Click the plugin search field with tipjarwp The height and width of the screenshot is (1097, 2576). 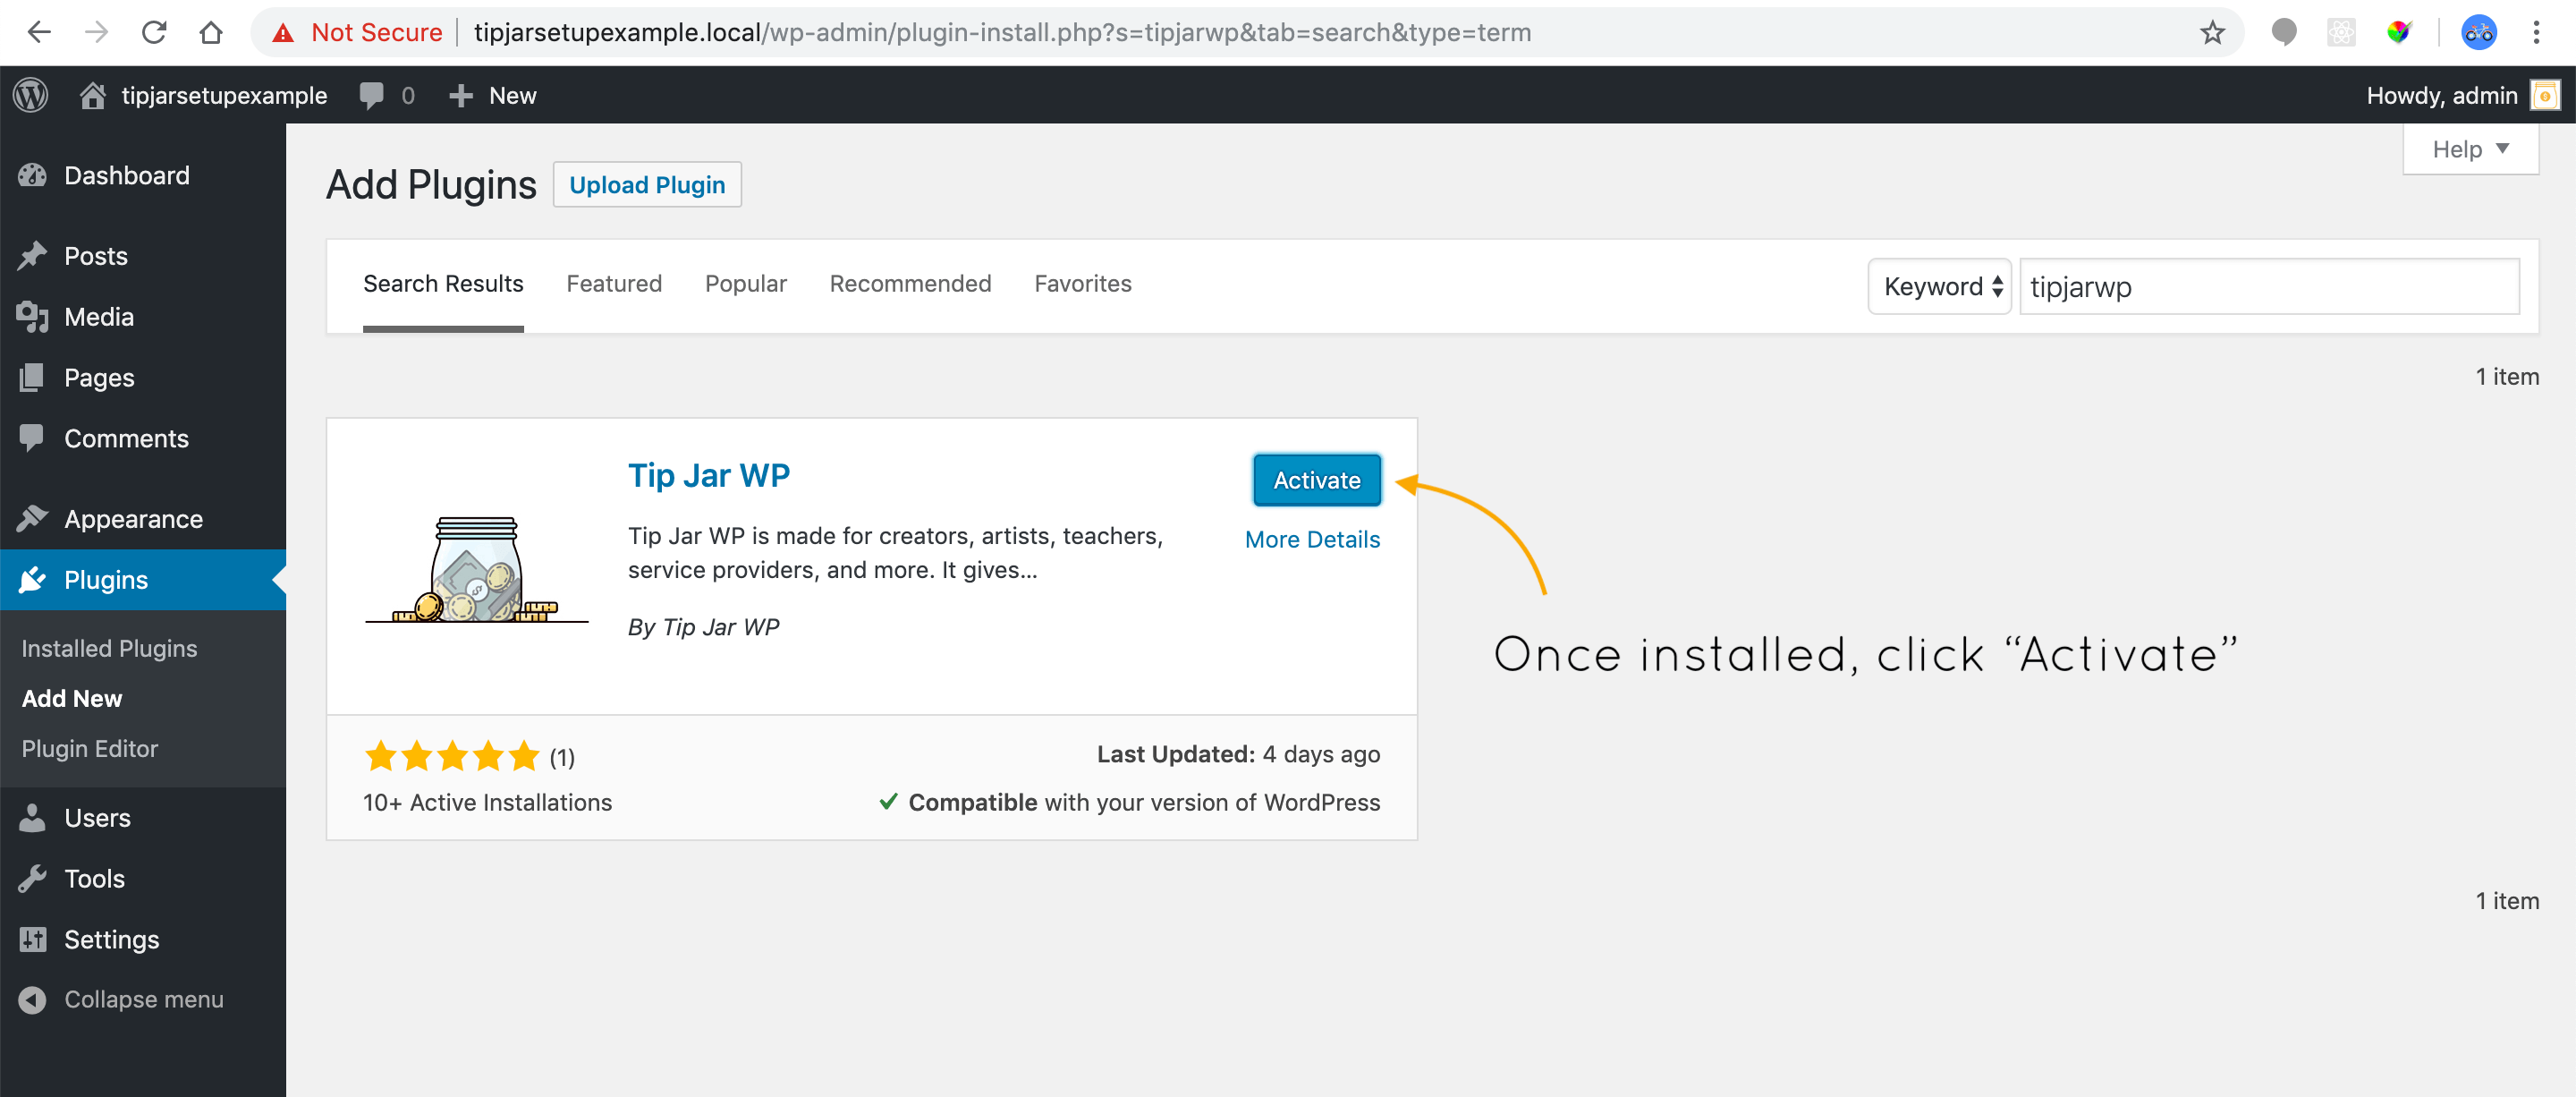point(2269,287)
